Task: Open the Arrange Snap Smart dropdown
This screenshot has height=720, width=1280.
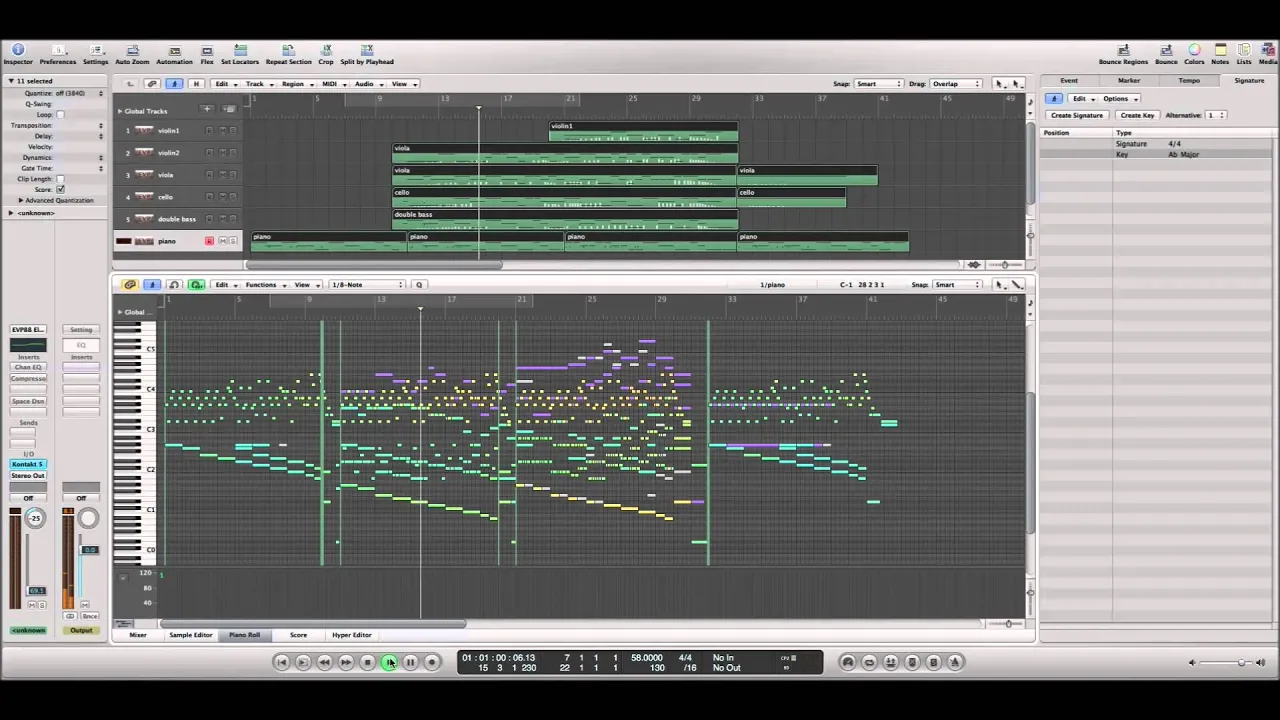Action: tap(879, 84)
